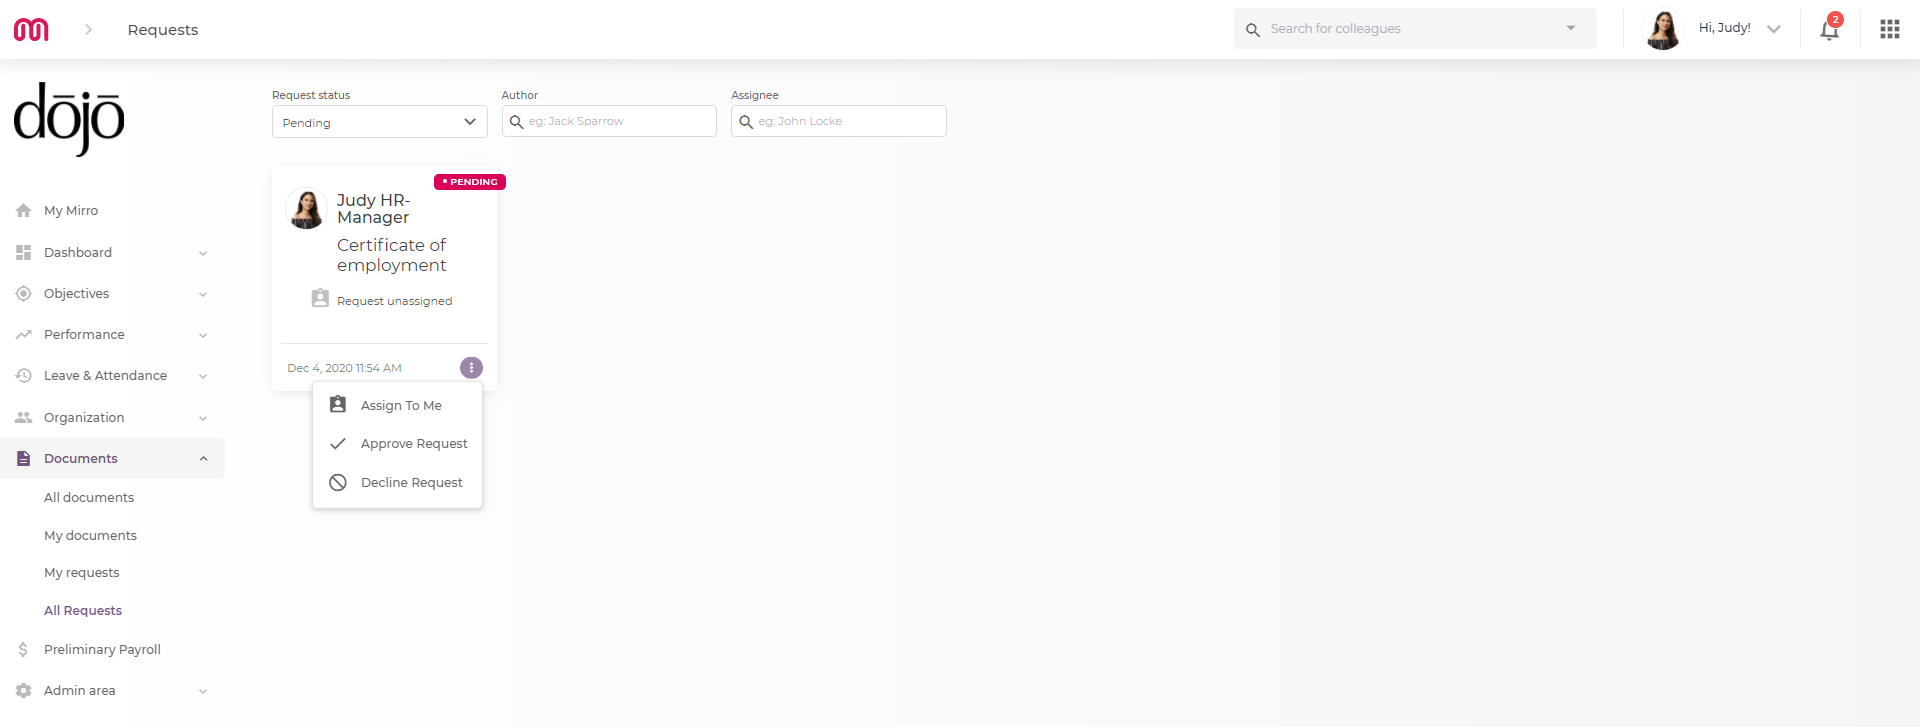
Task: Click the Decline Request ban icon
Action: coord(338,483)
